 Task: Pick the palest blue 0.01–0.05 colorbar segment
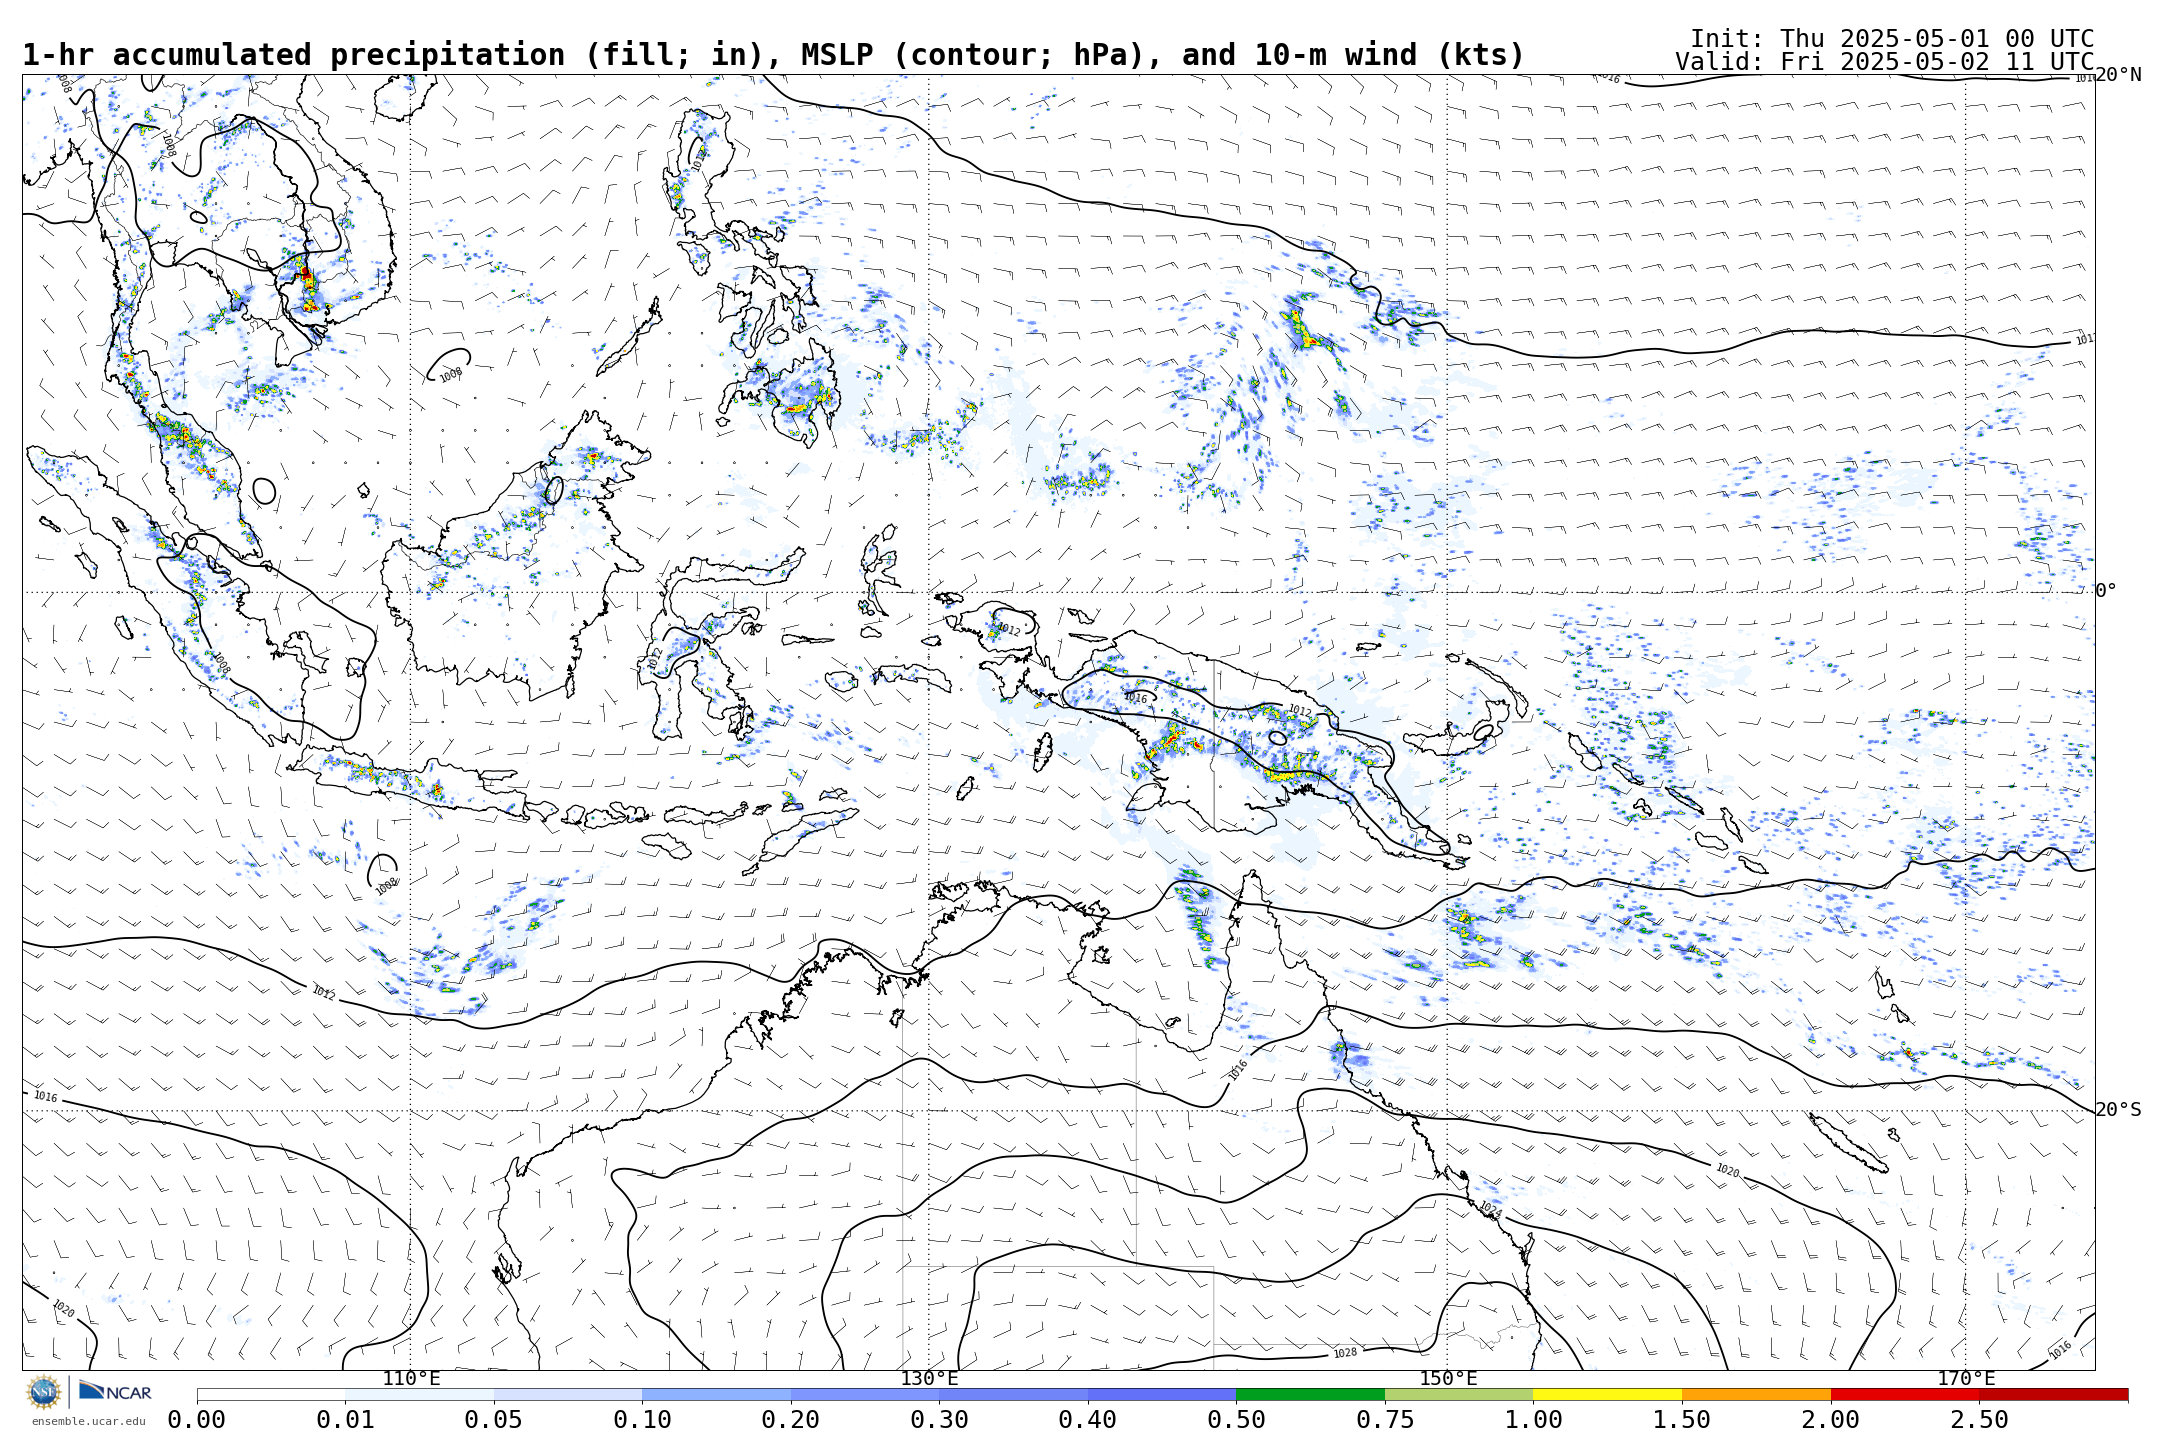pyautogui.click(x=419, y=1394)
